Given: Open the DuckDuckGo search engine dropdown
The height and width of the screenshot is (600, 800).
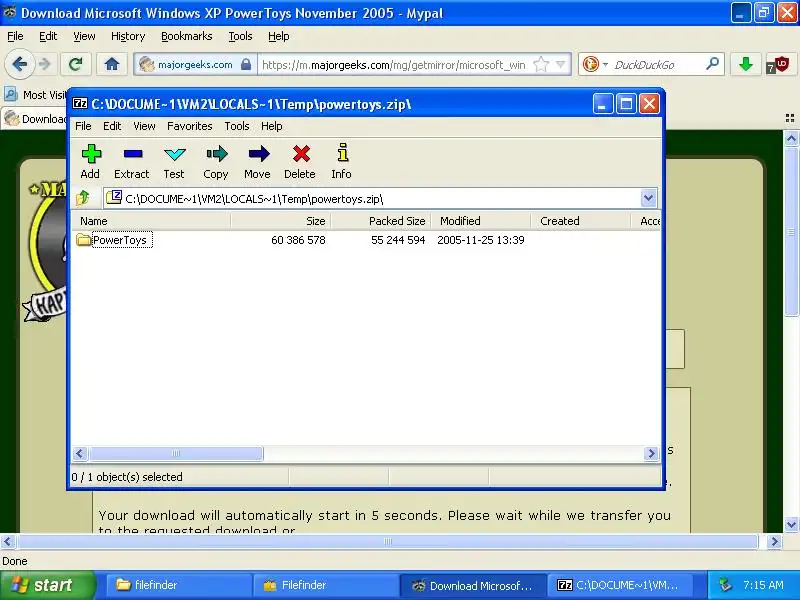Looking at the screenshot, I should click(606, 65).
